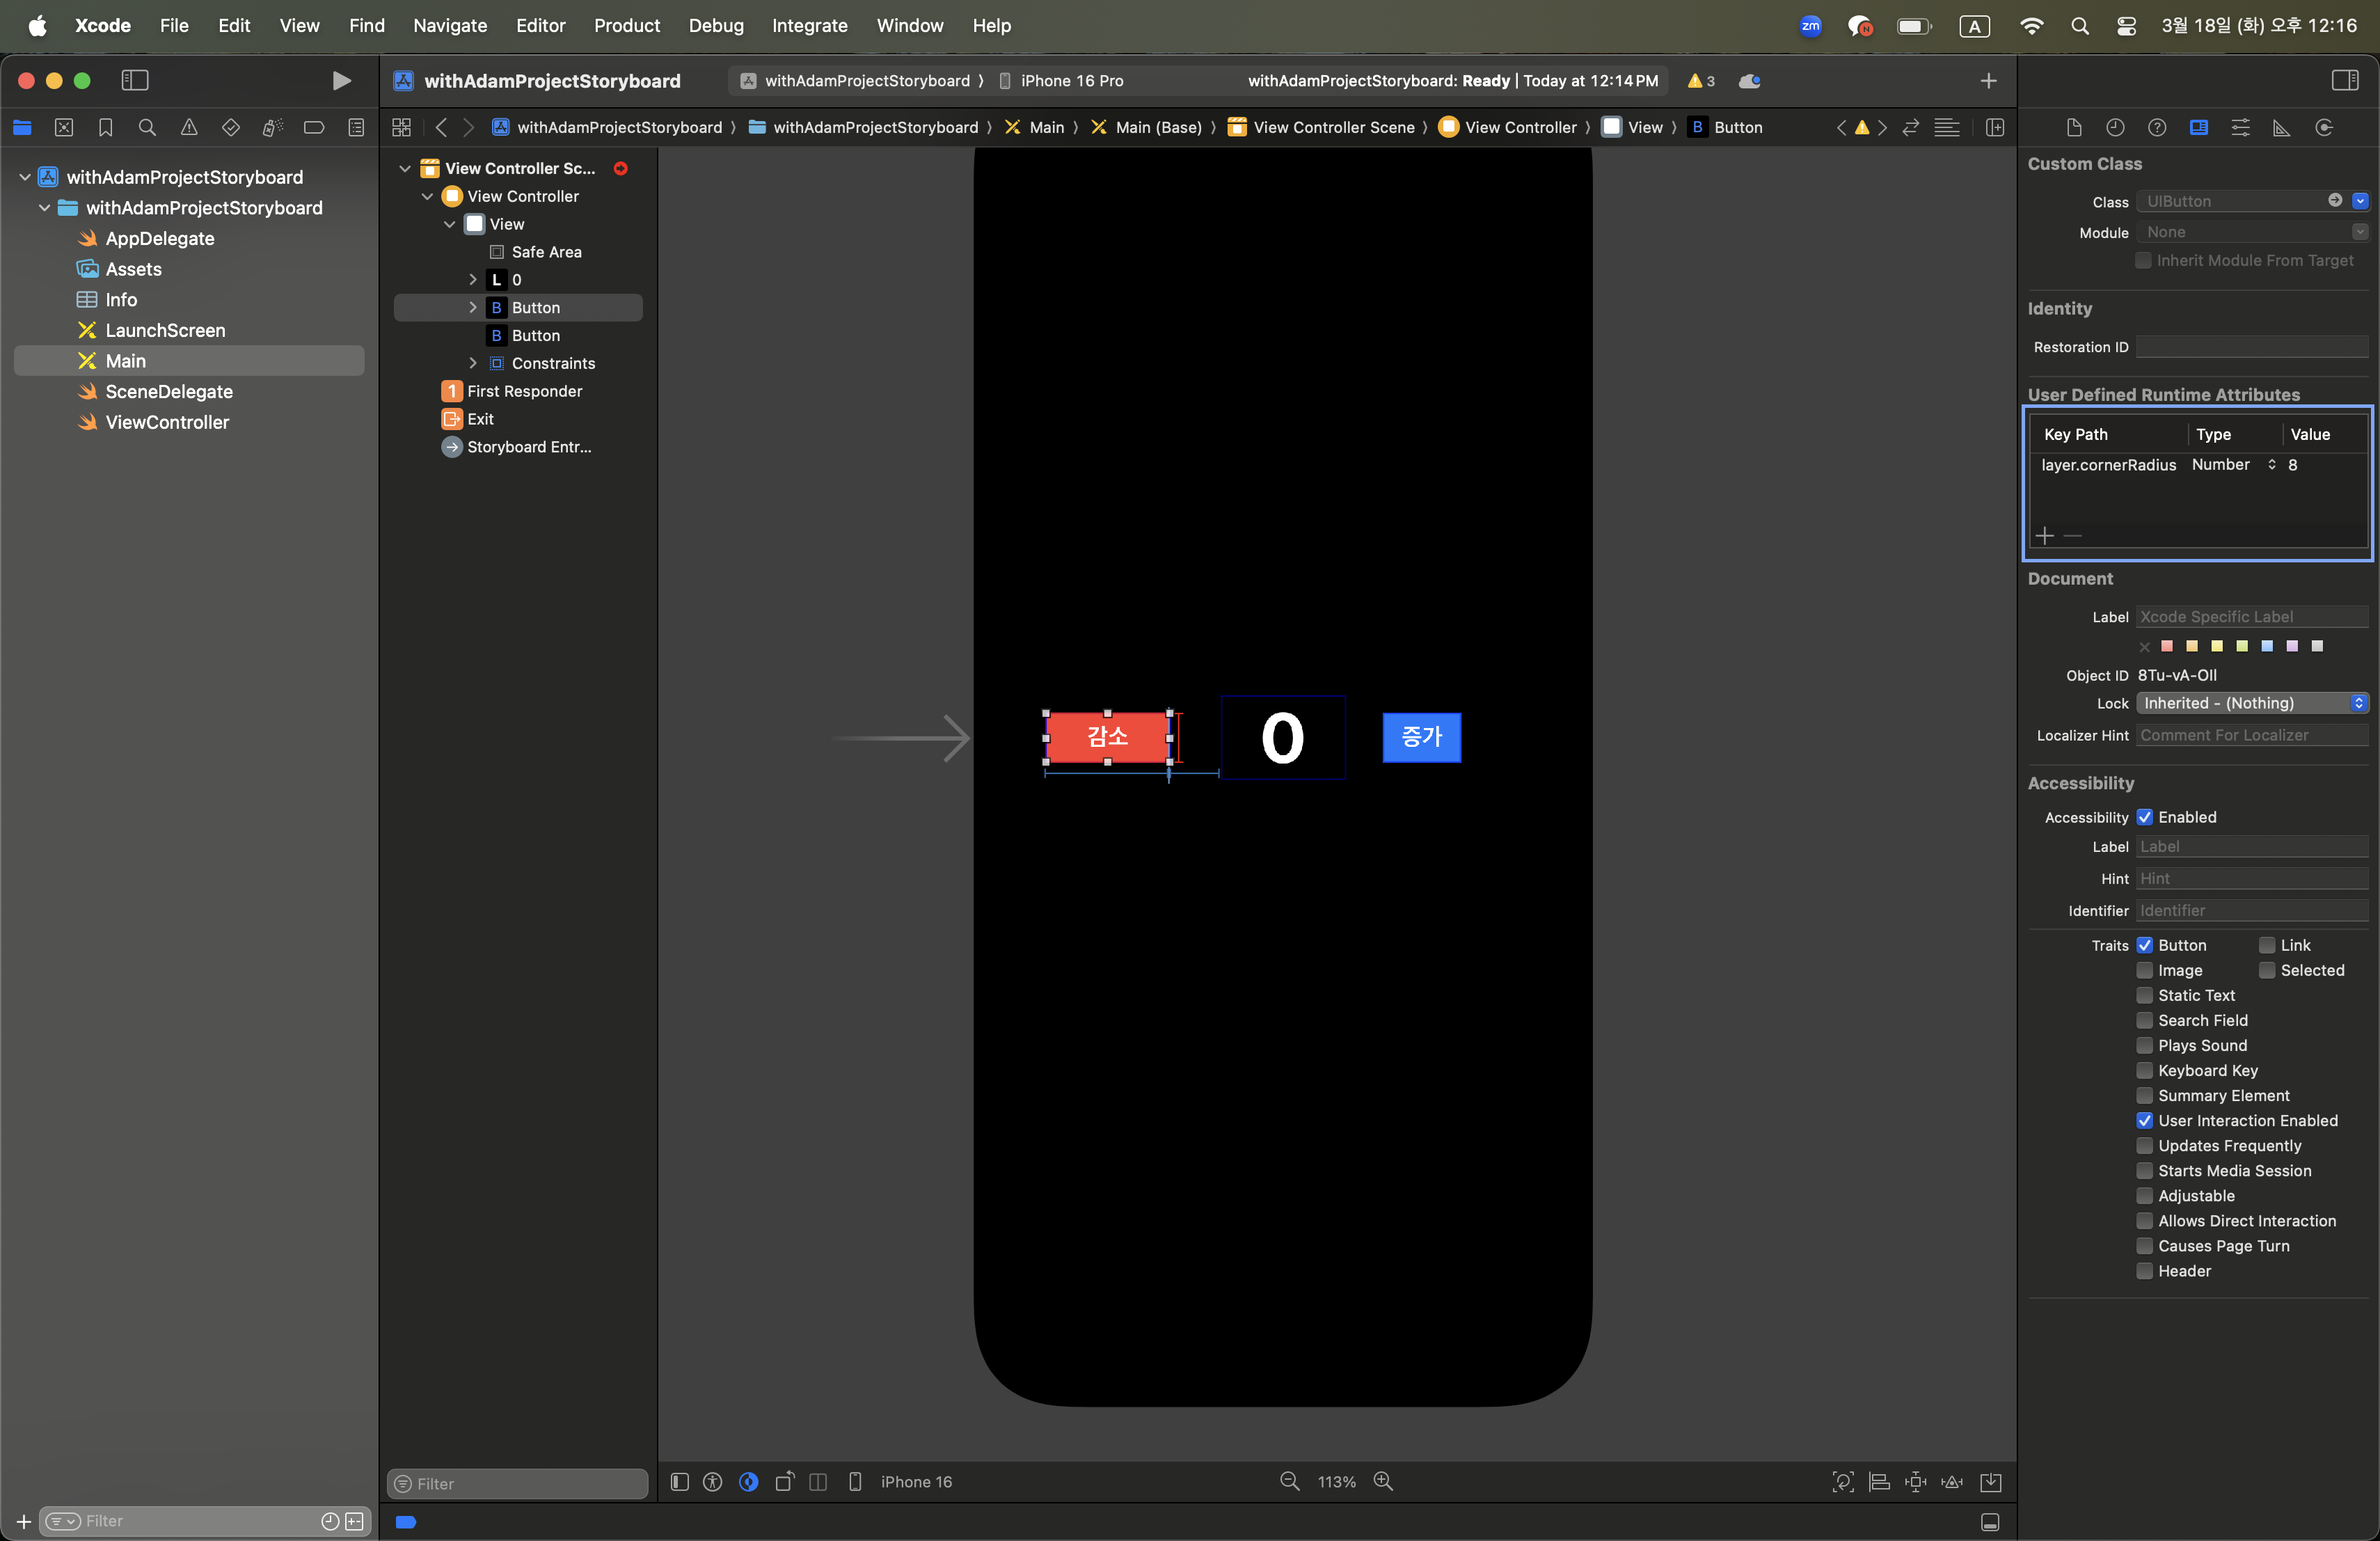Screen dimensions: 2380x1541
Task: Open the Find navigator magnifier icon
Action: tap(147, 127)
